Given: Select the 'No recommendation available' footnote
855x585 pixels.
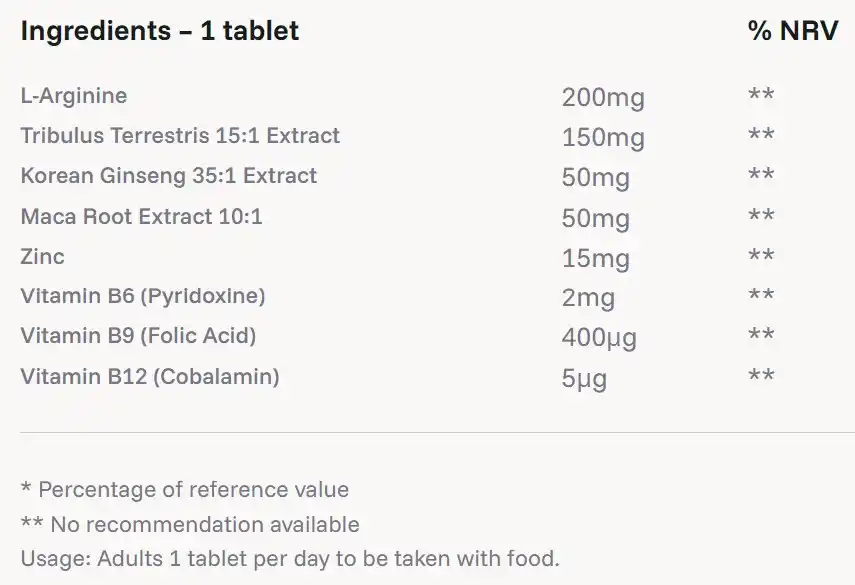Looking at the screenshot, I should point(190,524).
